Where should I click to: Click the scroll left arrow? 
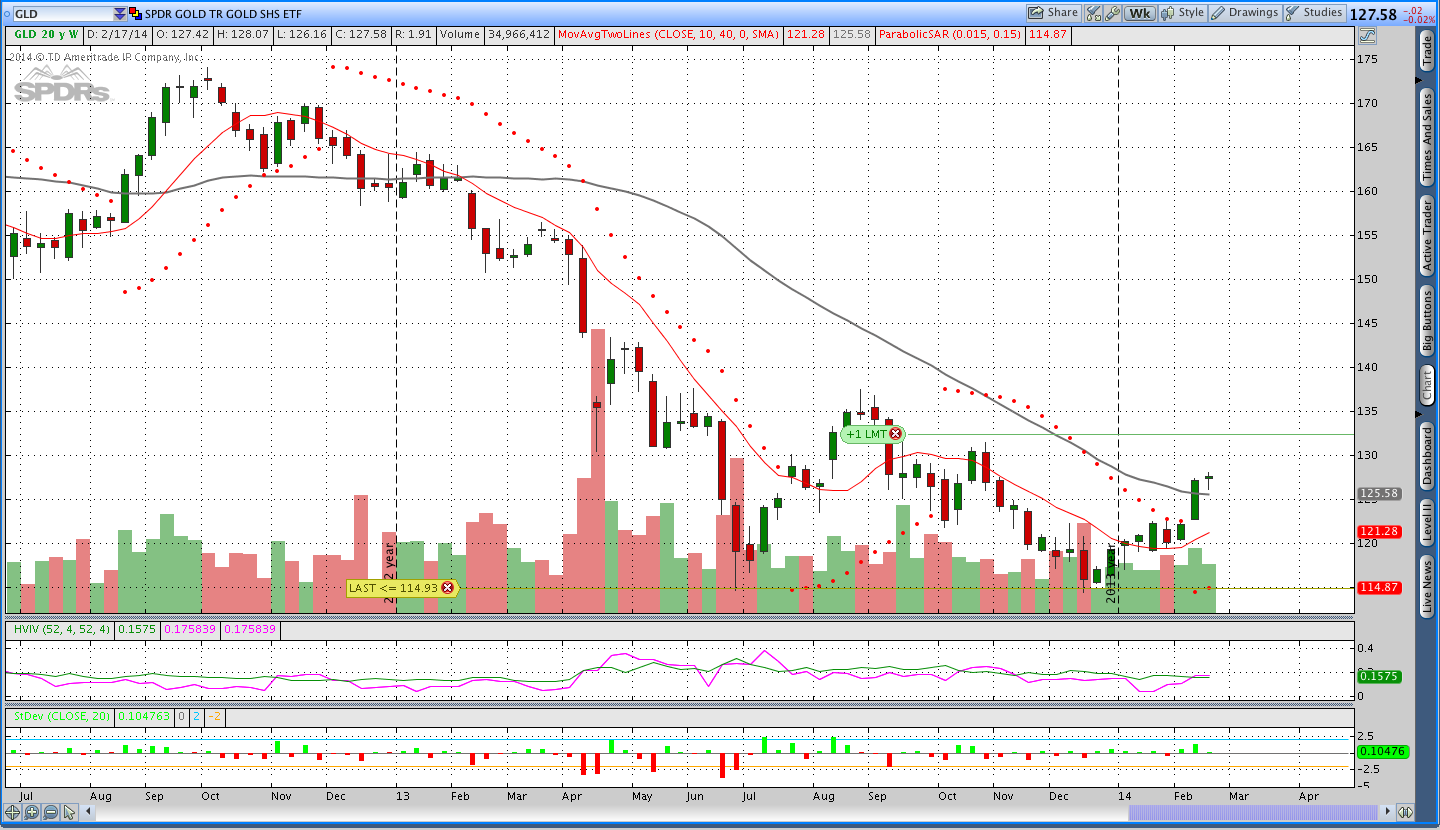coord(88,812)
